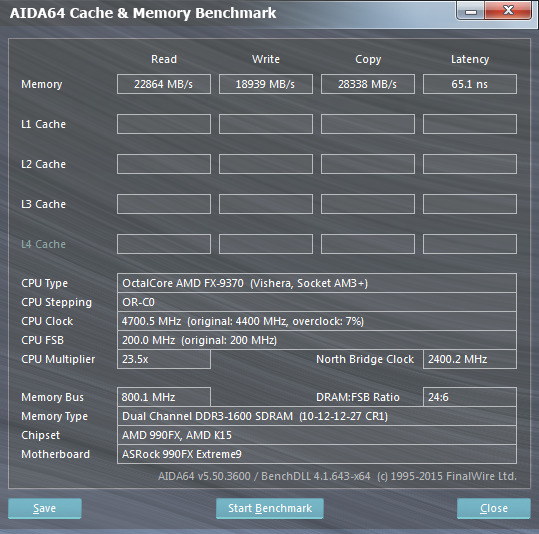Select North Bridge Clock value 2400.2 MHz
539x534 pixels.
470,359
